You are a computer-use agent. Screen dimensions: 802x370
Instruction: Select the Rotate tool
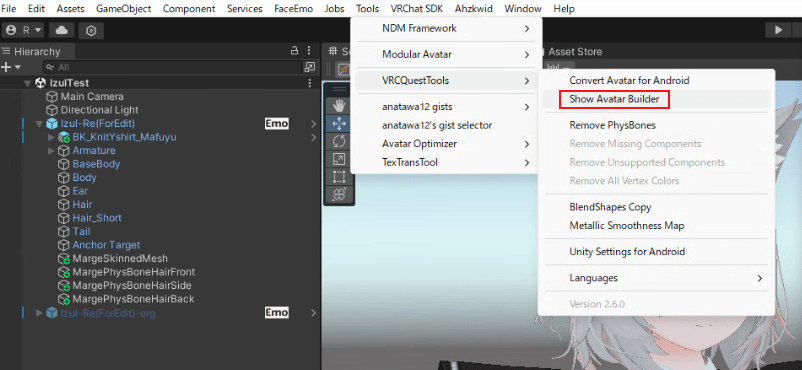pyautogui.click(x=339, y=141)
